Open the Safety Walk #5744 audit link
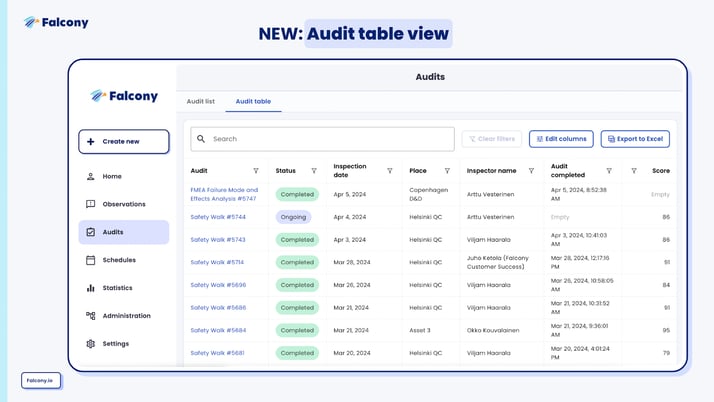The height and width of the screenshot is (402, 714). [x=218, y=217]
